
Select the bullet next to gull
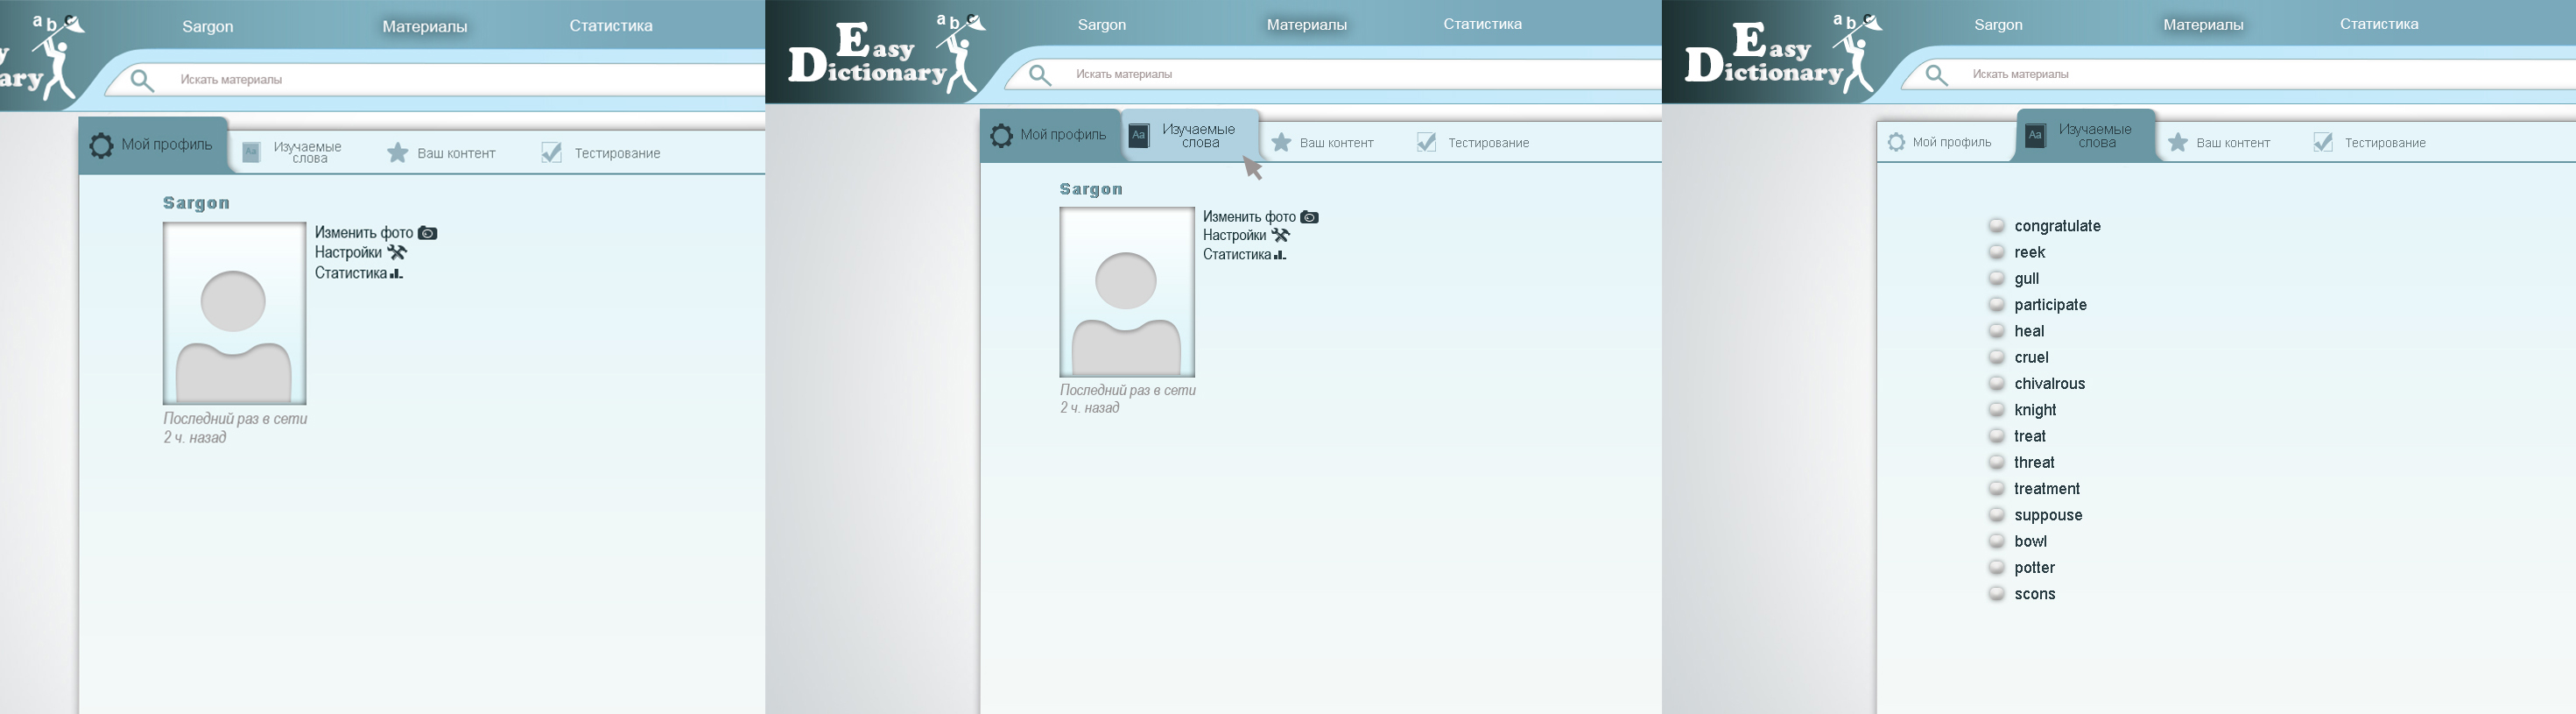(x=1997, y=277)
